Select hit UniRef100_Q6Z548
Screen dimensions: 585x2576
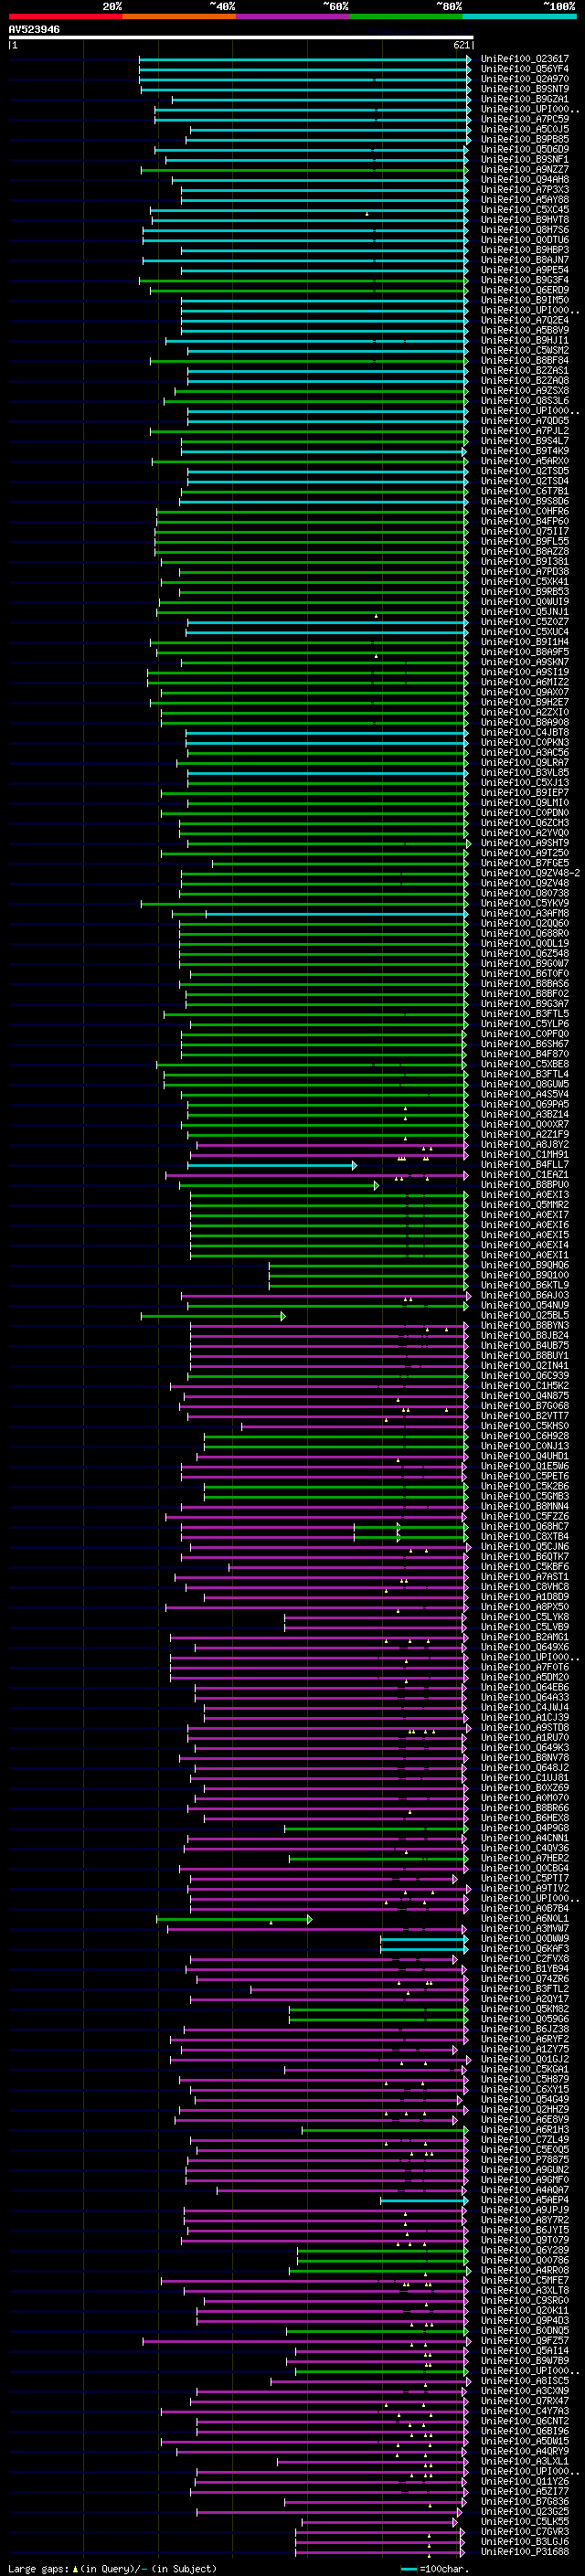[525, 953]
